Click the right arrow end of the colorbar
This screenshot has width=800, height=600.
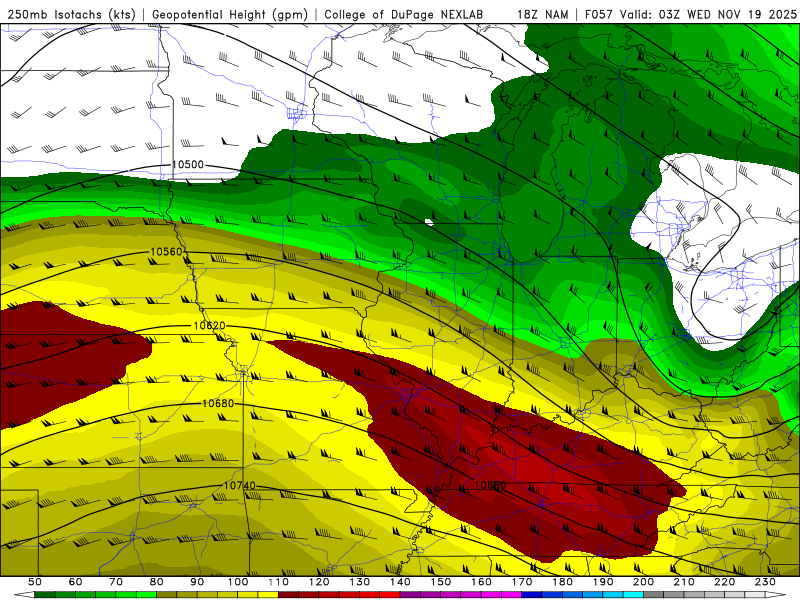776,594
